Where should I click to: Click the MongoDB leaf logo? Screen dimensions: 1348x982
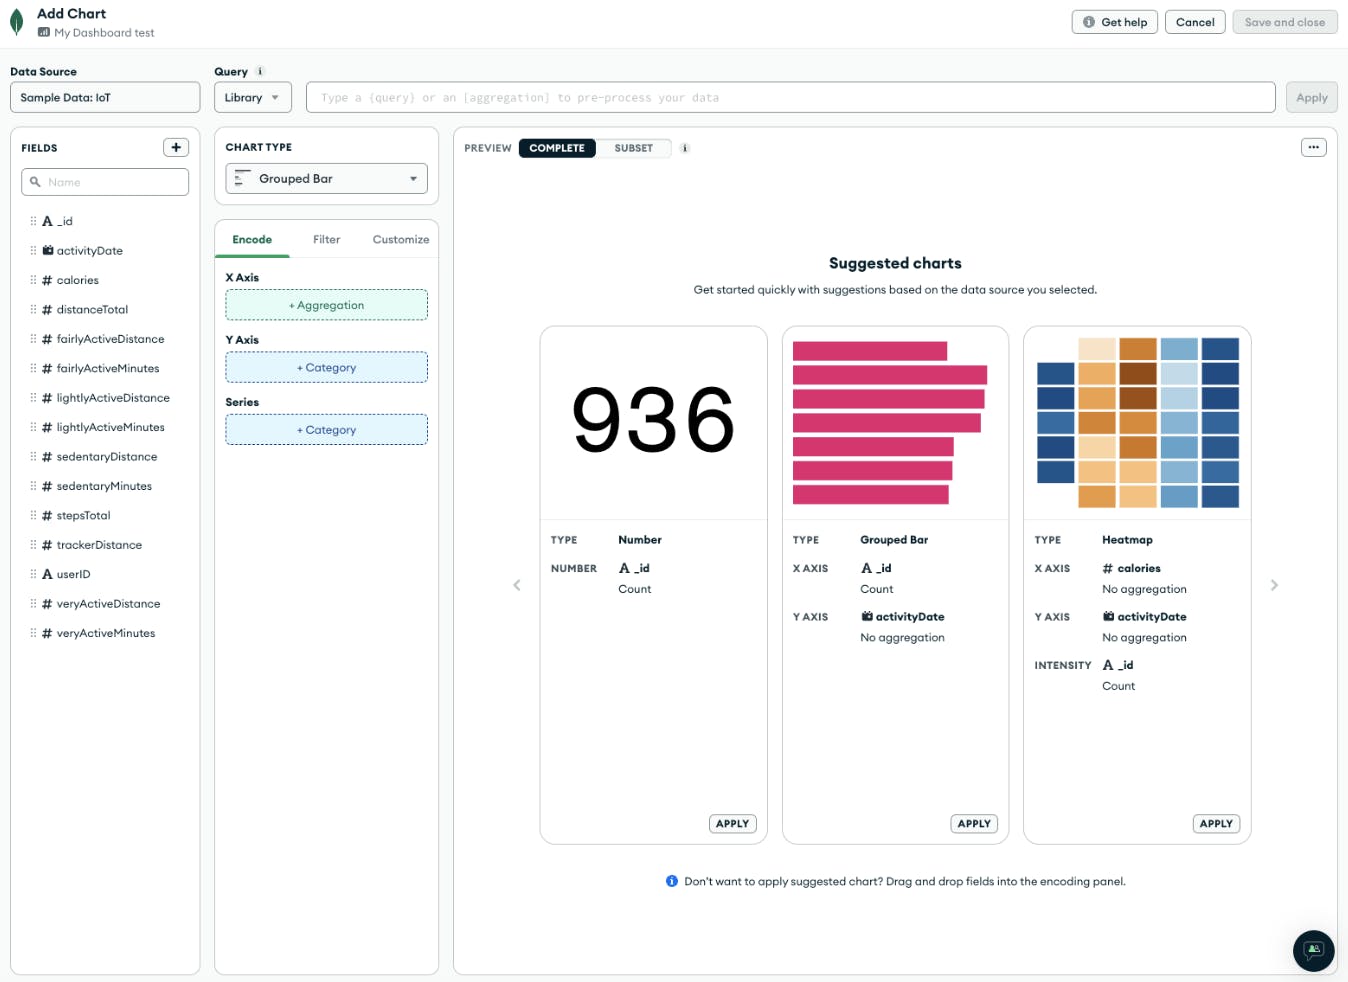(15, 20)
